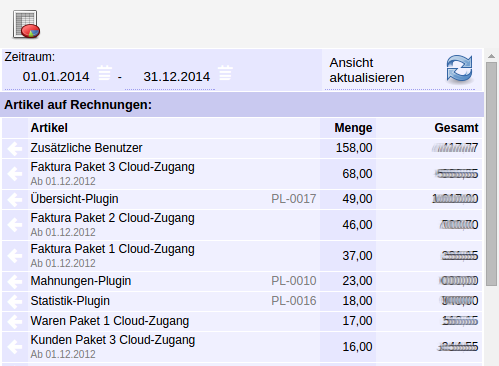Select Faktura Paket 2 Cloud-Zugang row
The width and height of the screenshot is (499, 366).
[x=242, y=225]
